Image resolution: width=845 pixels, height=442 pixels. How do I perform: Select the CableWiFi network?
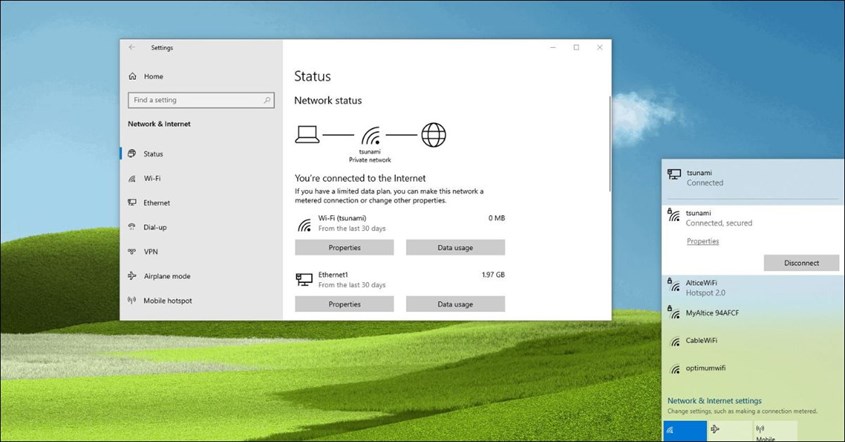pyautogui.click(x=753, y=341)
